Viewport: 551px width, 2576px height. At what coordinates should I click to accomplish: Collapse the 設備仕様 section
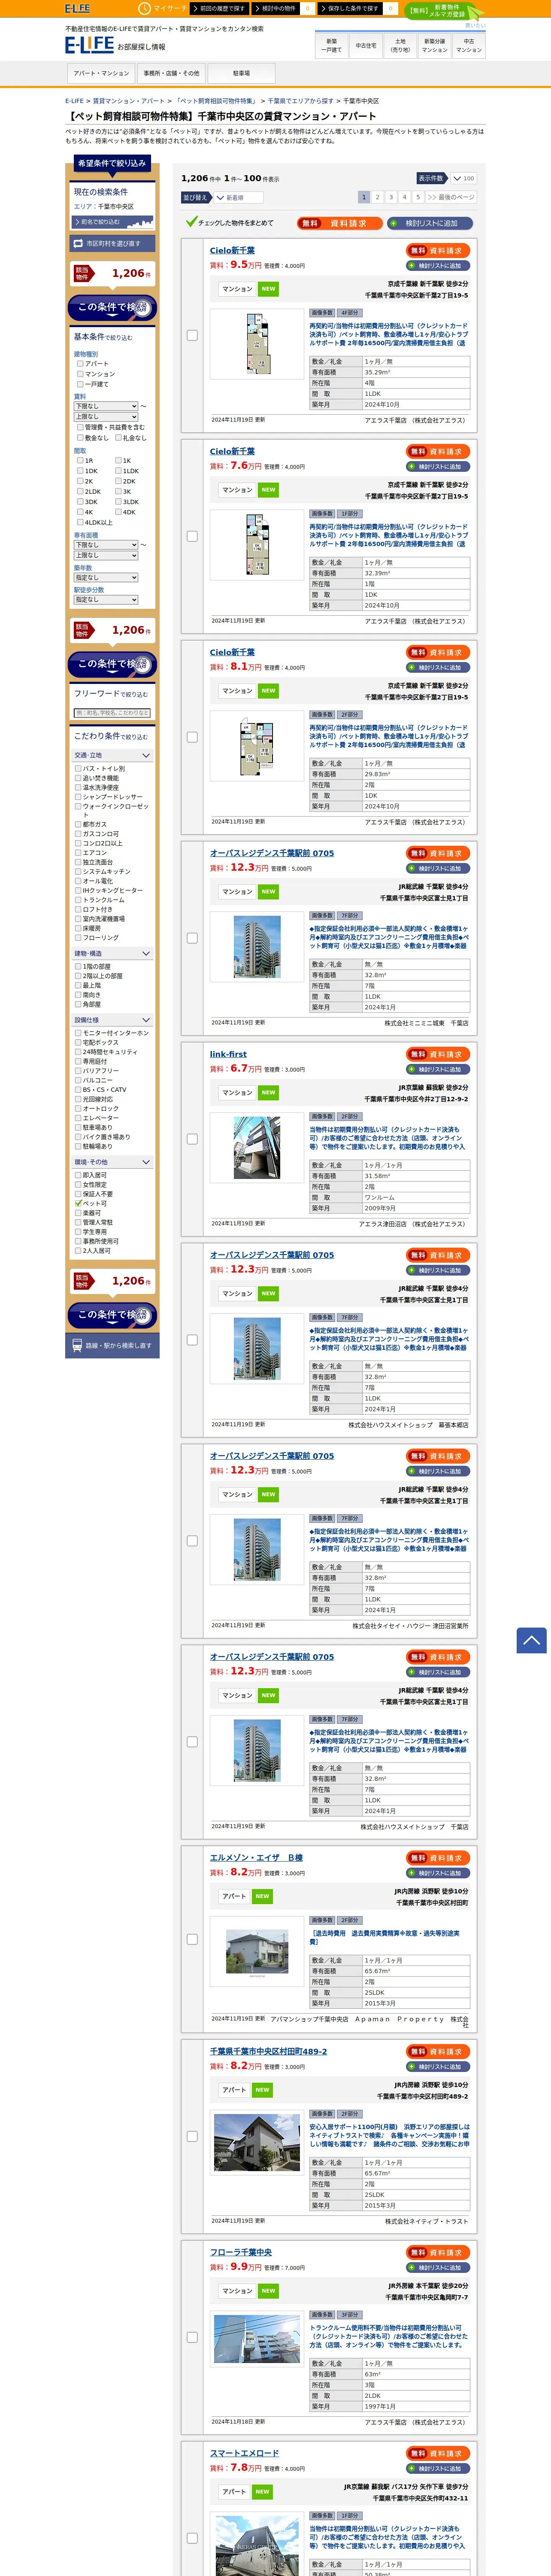click(x=112, y=1020)
